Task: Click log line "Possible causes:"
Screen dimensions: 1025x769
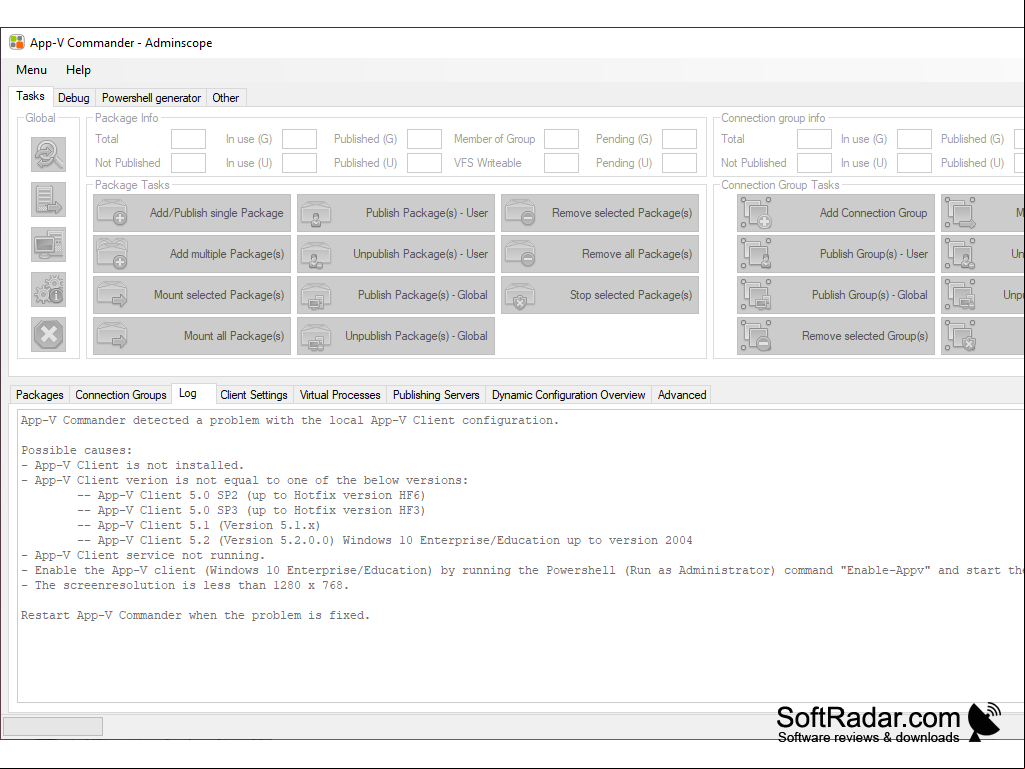Action: coord(76,451)
